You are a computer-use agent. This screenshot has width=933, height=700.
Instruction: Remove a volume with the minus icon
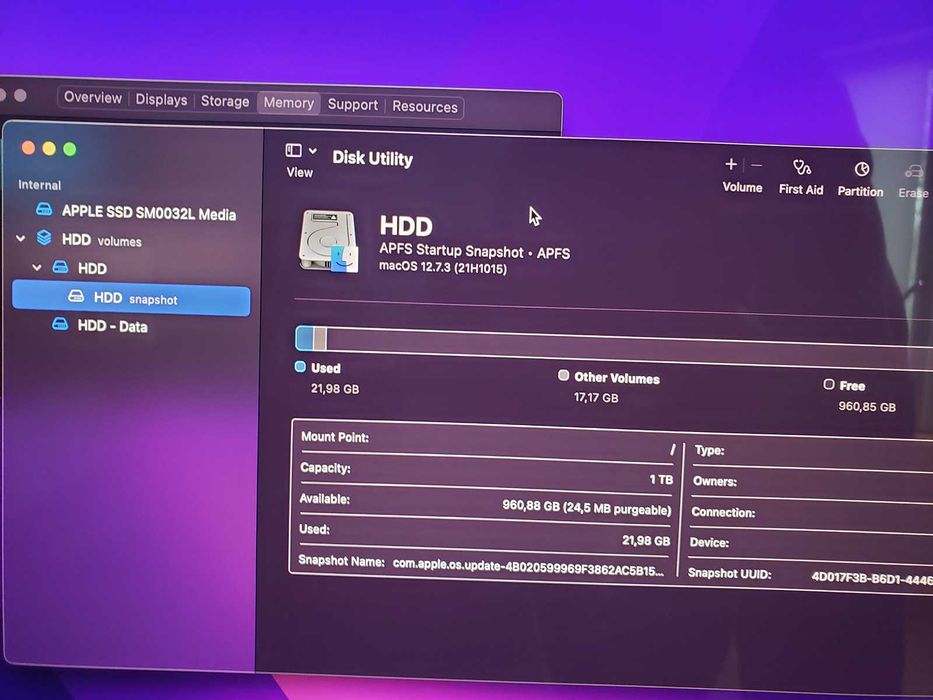click(756, 165)
